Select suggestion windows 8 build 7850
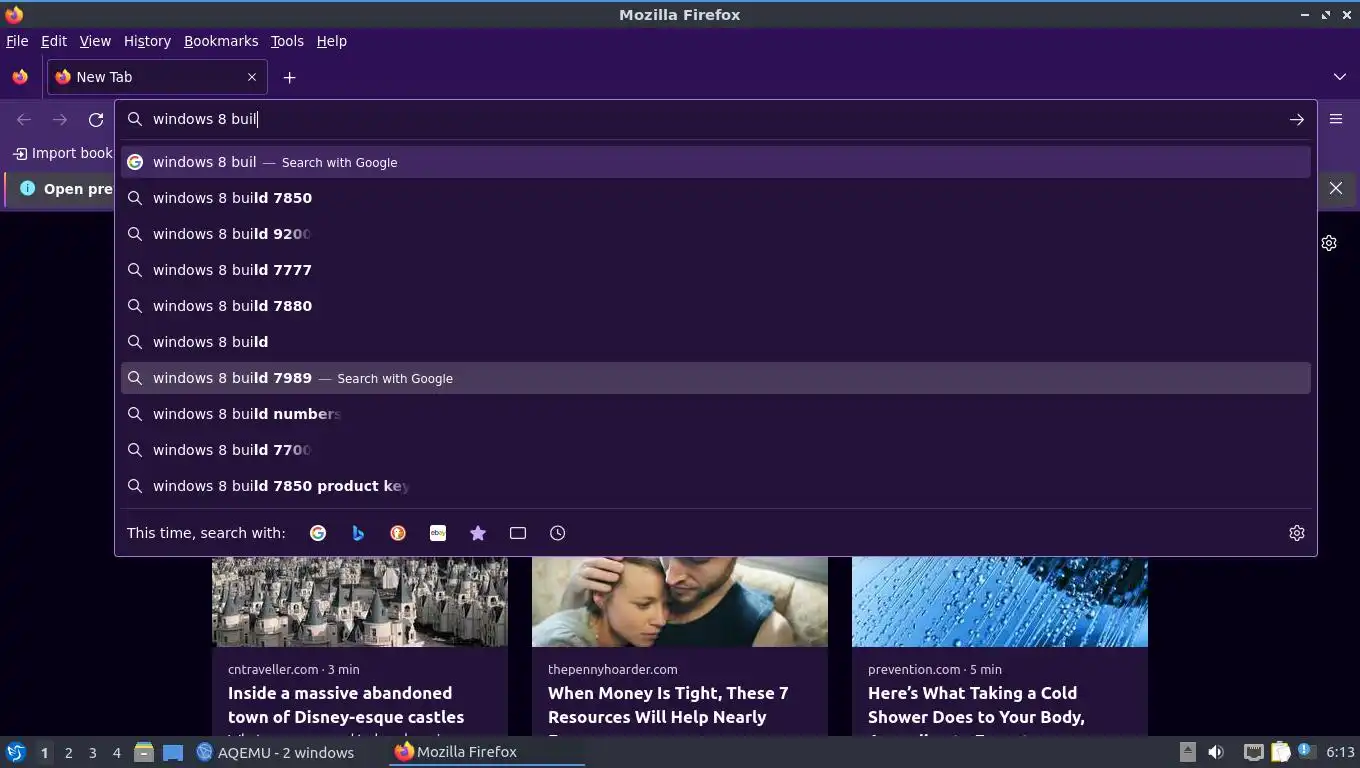The image size is (1360, 768). pyautogui.click(x=716, y=198)
